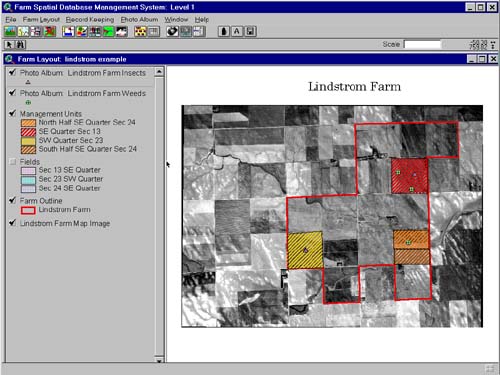The width and height of the screenshot is (500, 375).
Task: Click the yellow dotted grid toolbar icon
Action: click(140, 32)
